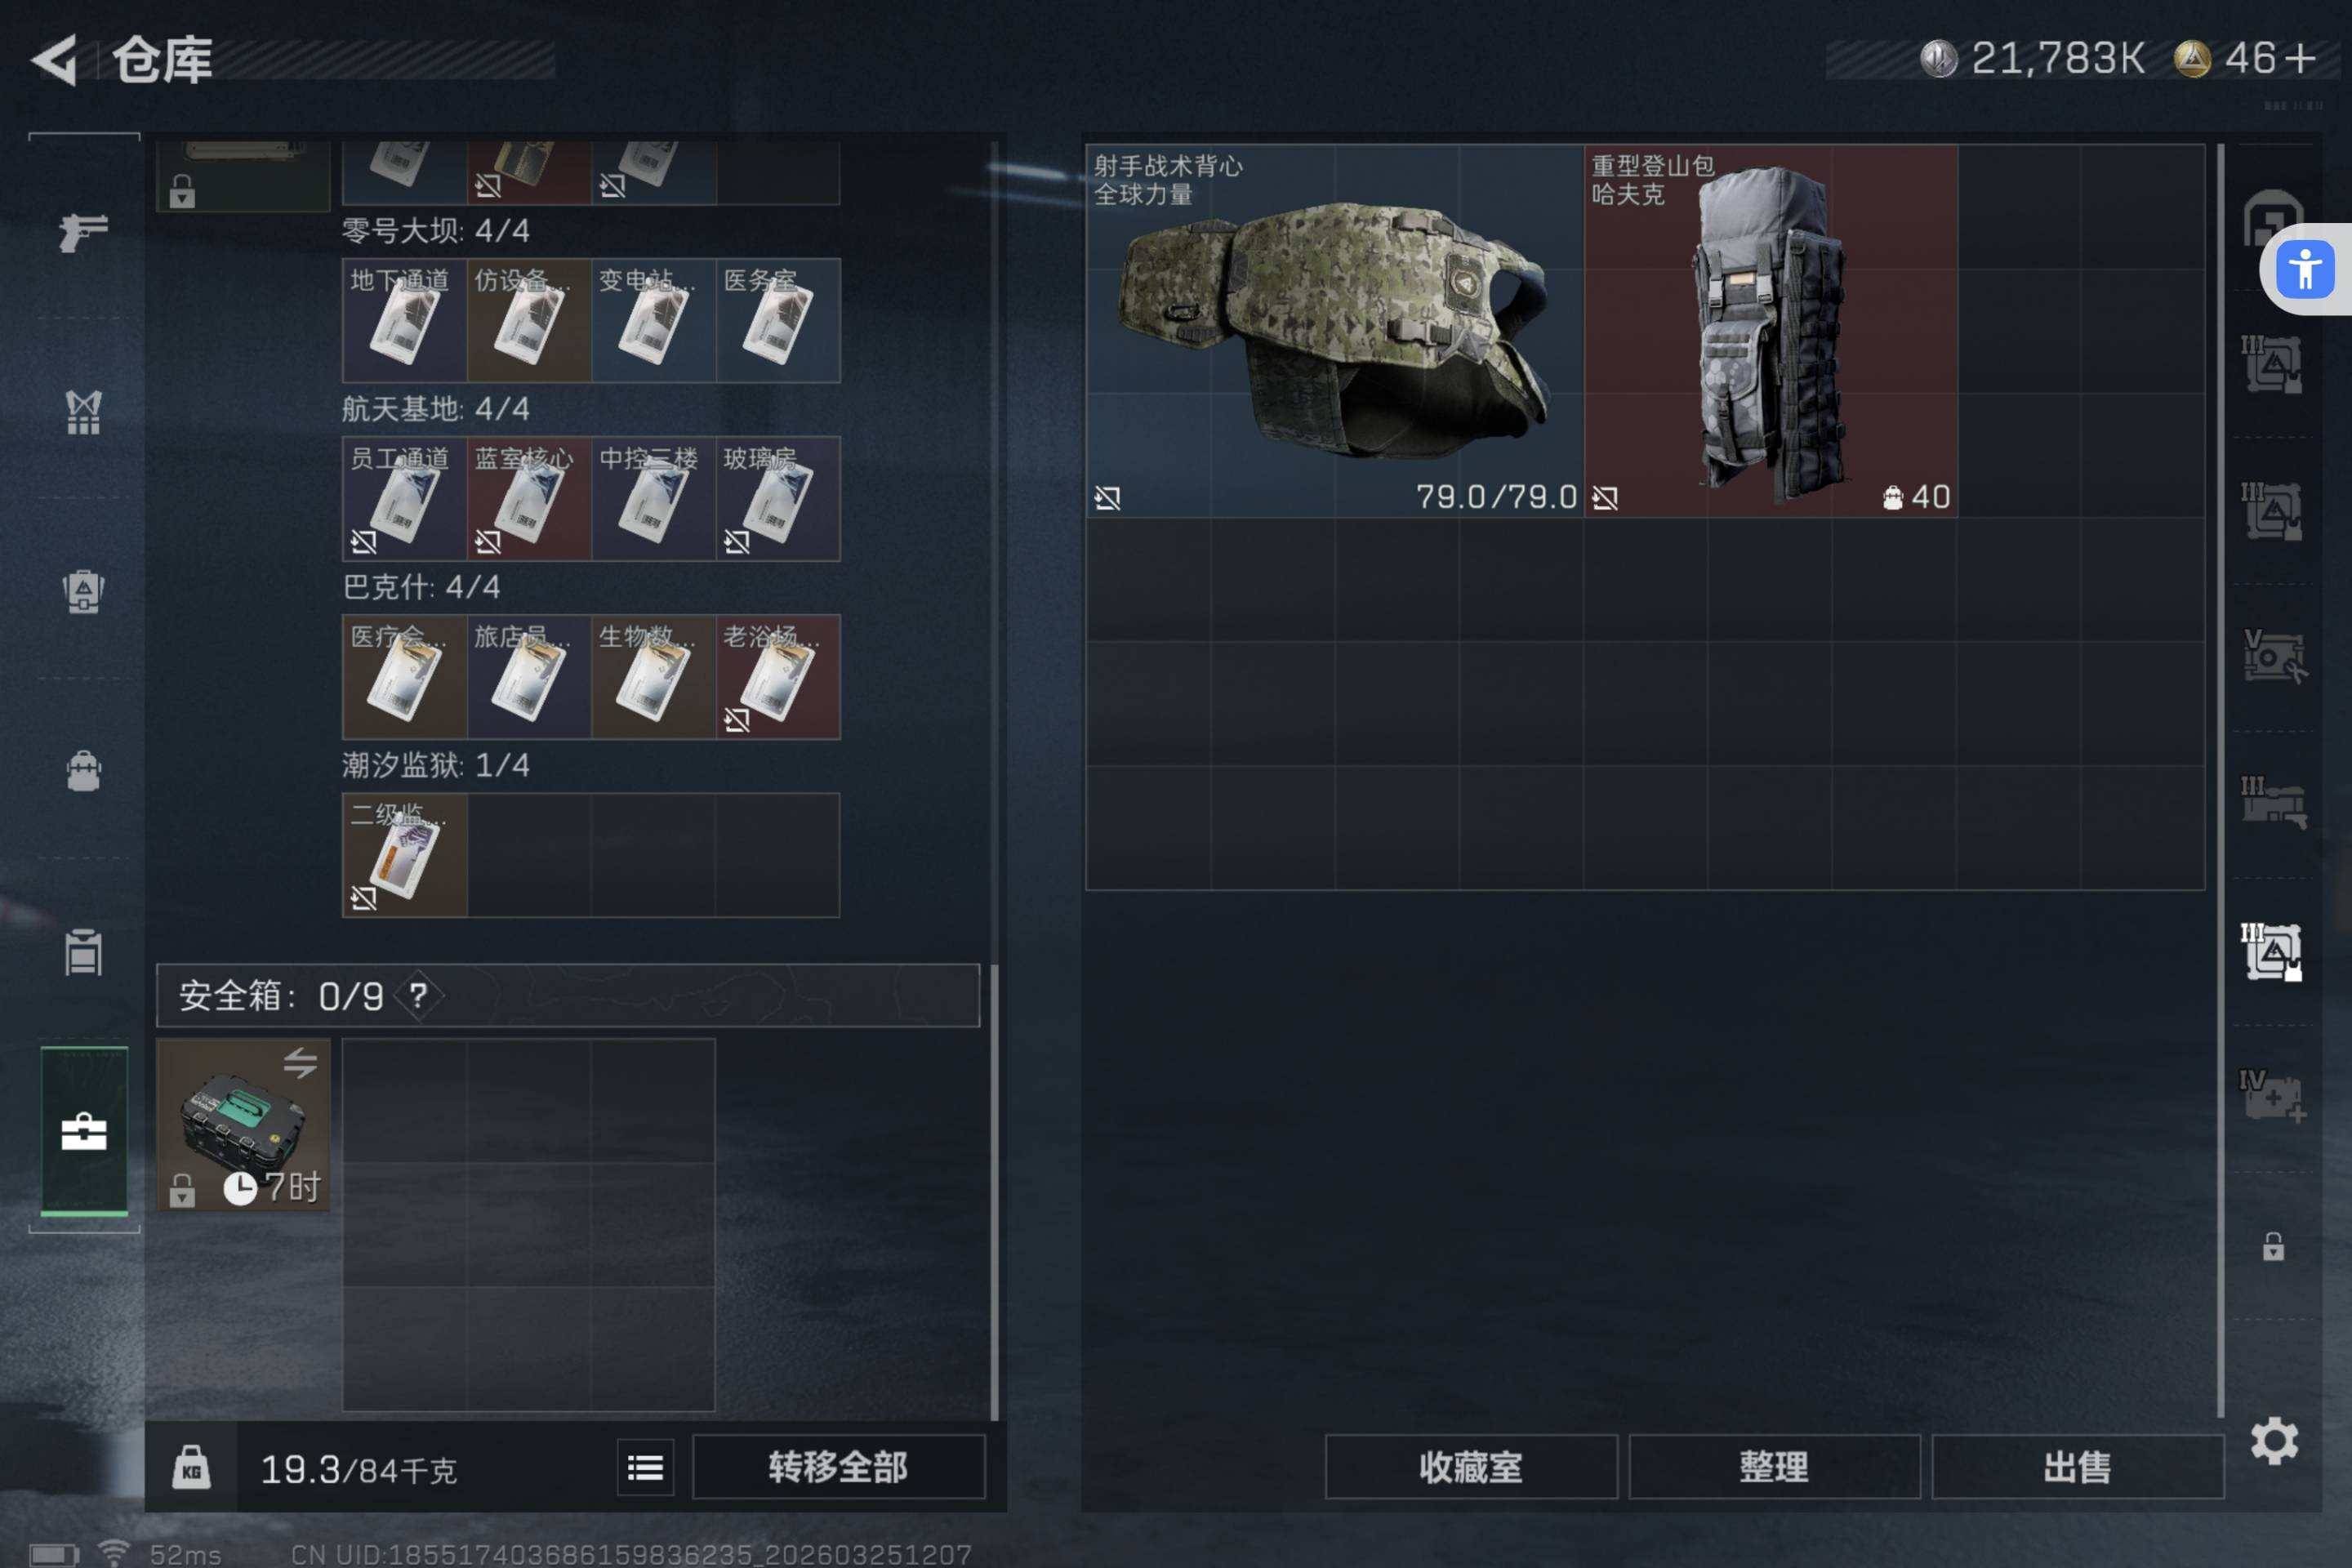Select the 射手战术背心 vest item
The width and height of the screenshot is (2352, 1568).
[1335, 331]
